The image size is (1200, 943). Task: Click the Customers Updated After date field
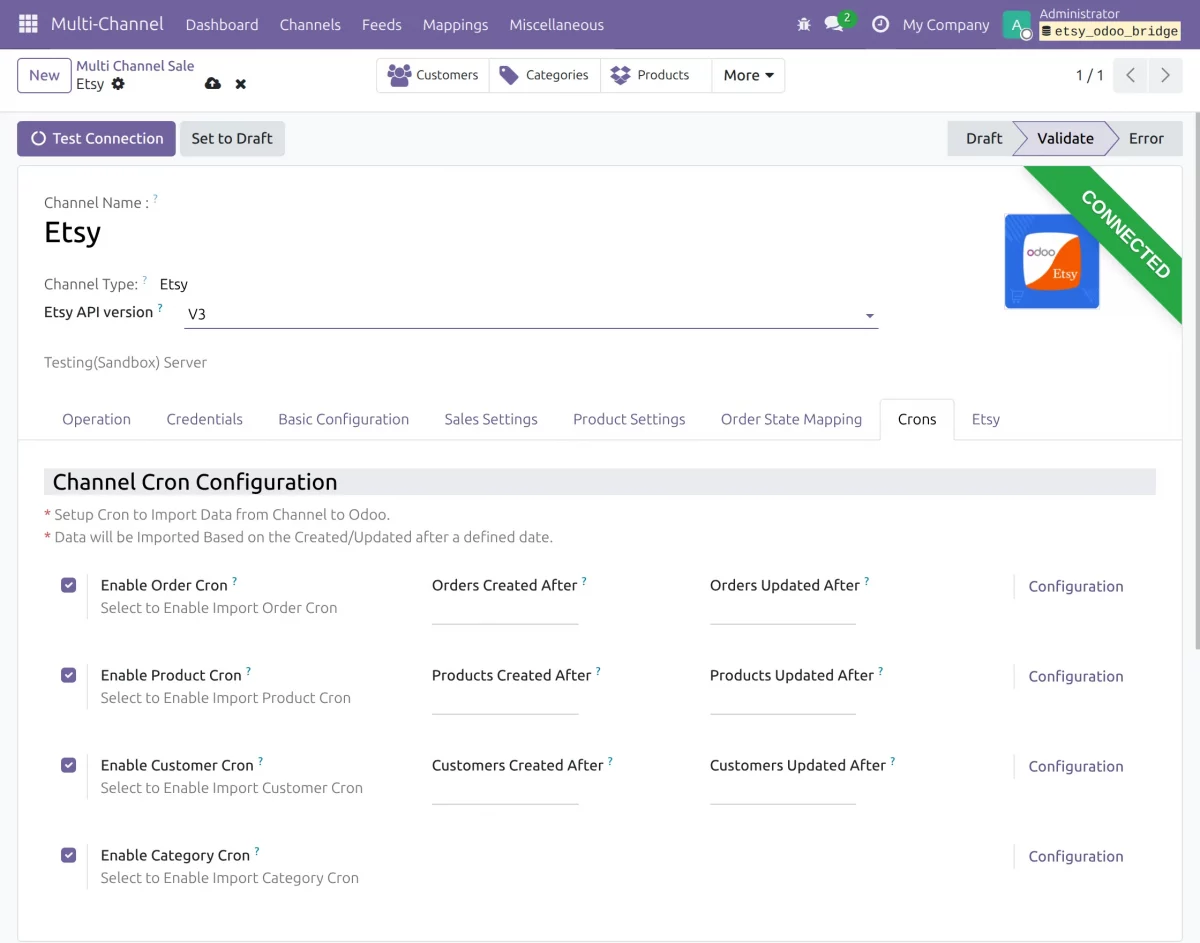click(783, 793)
